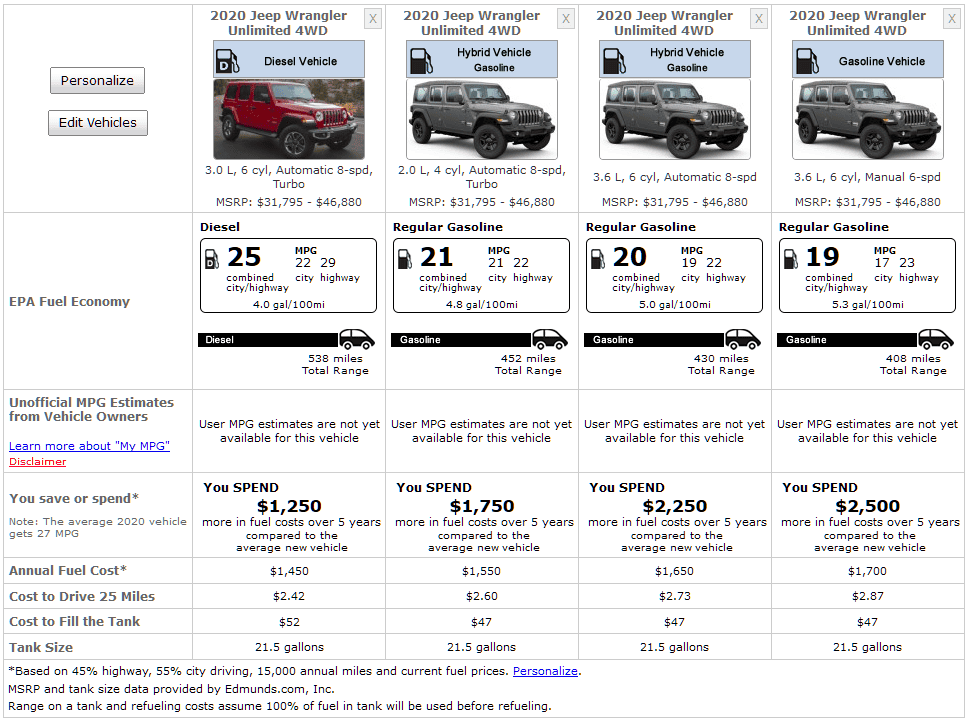
Task: Click the 3.0 L, 6 cyl, Automatic 8-spd, Turbo text
Action: tap(289, 177)
